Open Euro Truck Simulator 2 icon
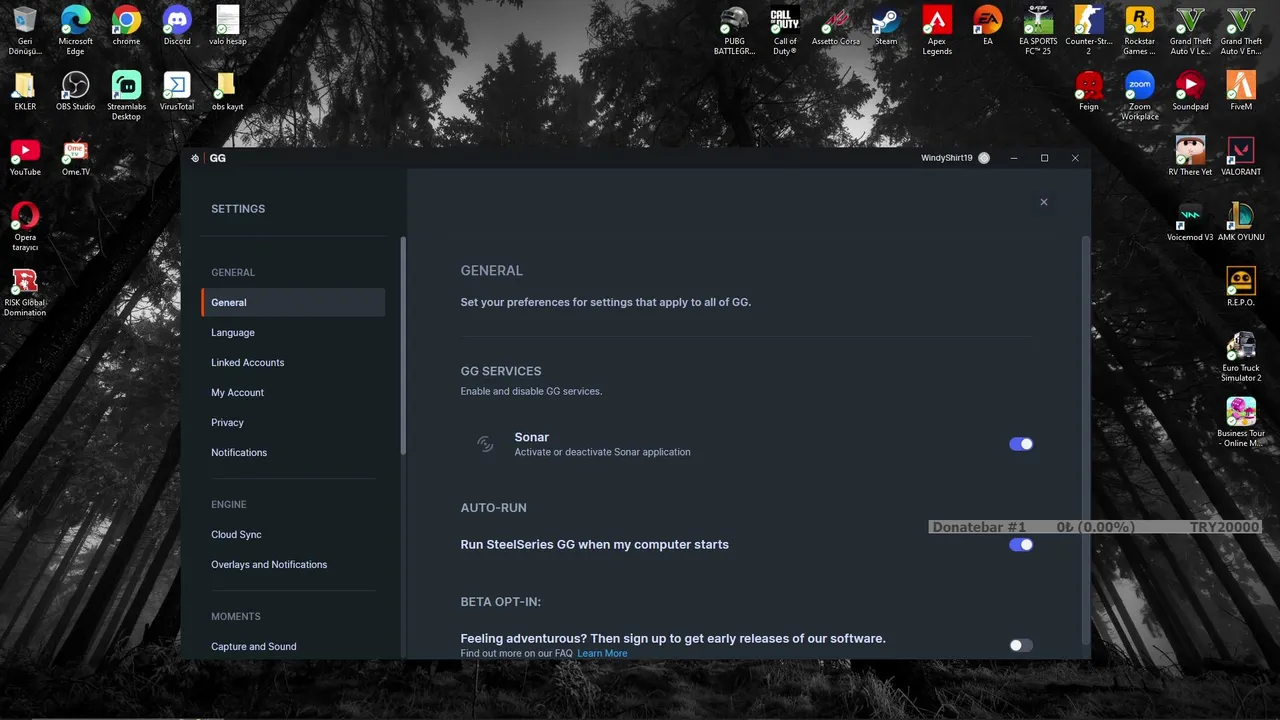Screen dimensions: 1280x720 coord(1241,347)
